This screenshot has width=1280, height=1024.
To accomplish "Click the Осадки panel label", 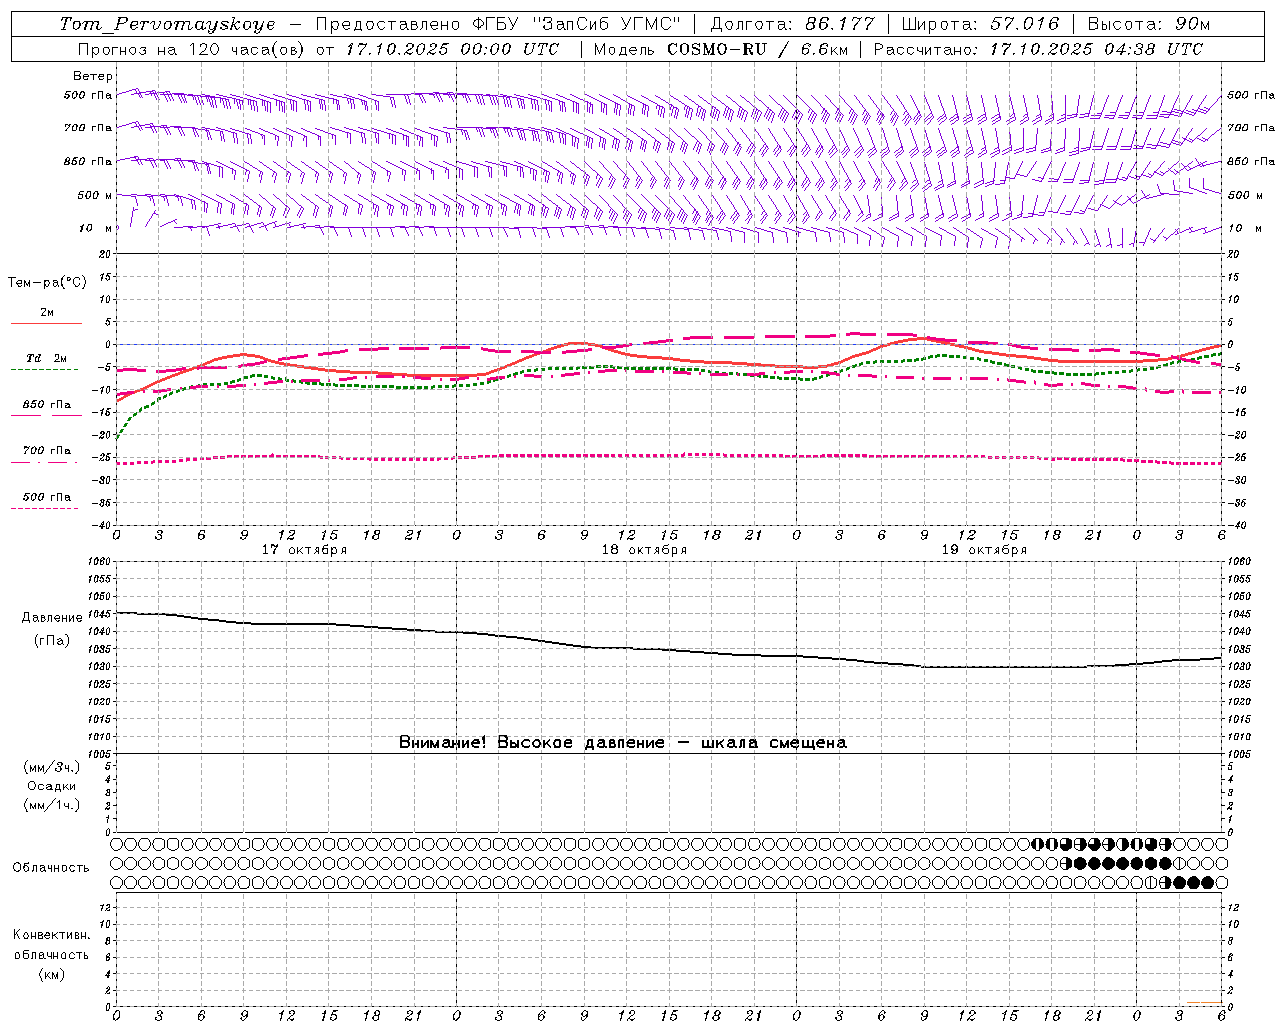I will point(52,786).
